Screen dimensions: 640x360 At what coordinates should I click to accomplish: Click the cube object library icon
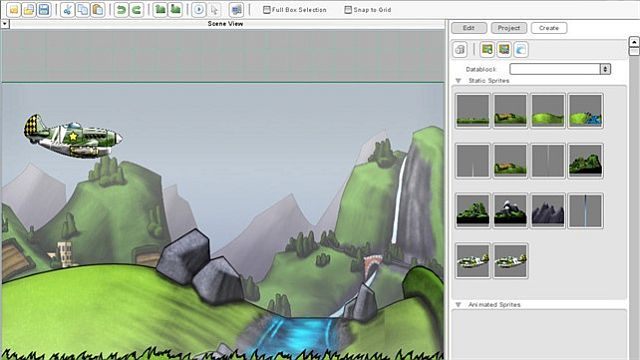click(x=460, y=50)
